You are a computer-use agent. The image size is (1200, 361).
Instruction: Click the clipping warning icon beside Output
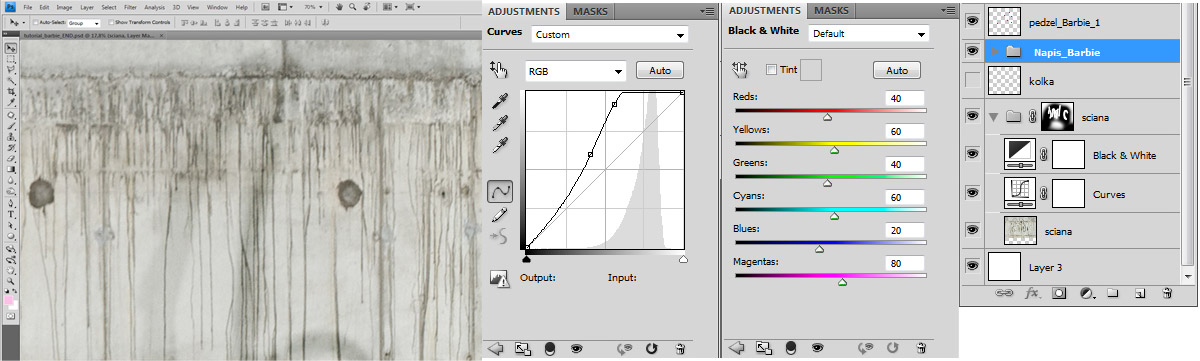[500, 279]
